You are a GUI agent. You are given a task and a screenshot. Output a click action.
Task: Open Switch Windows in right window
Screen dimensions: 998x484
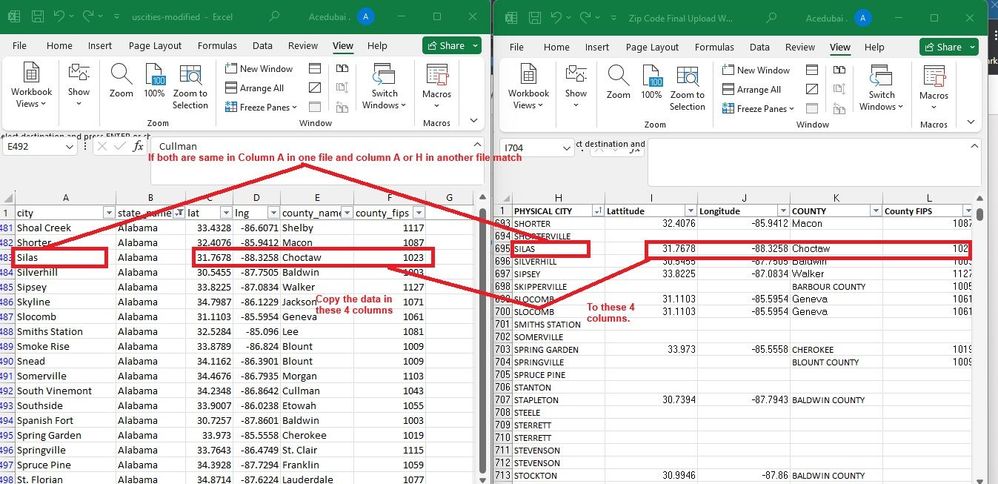click(x=882, y=88)
